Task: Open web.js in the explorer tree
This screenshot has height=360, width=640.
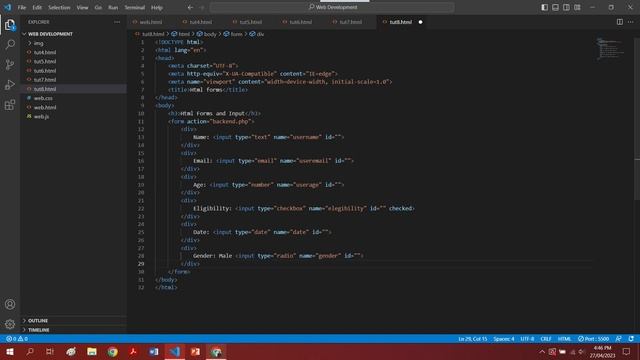Action: tap(73, 117)
